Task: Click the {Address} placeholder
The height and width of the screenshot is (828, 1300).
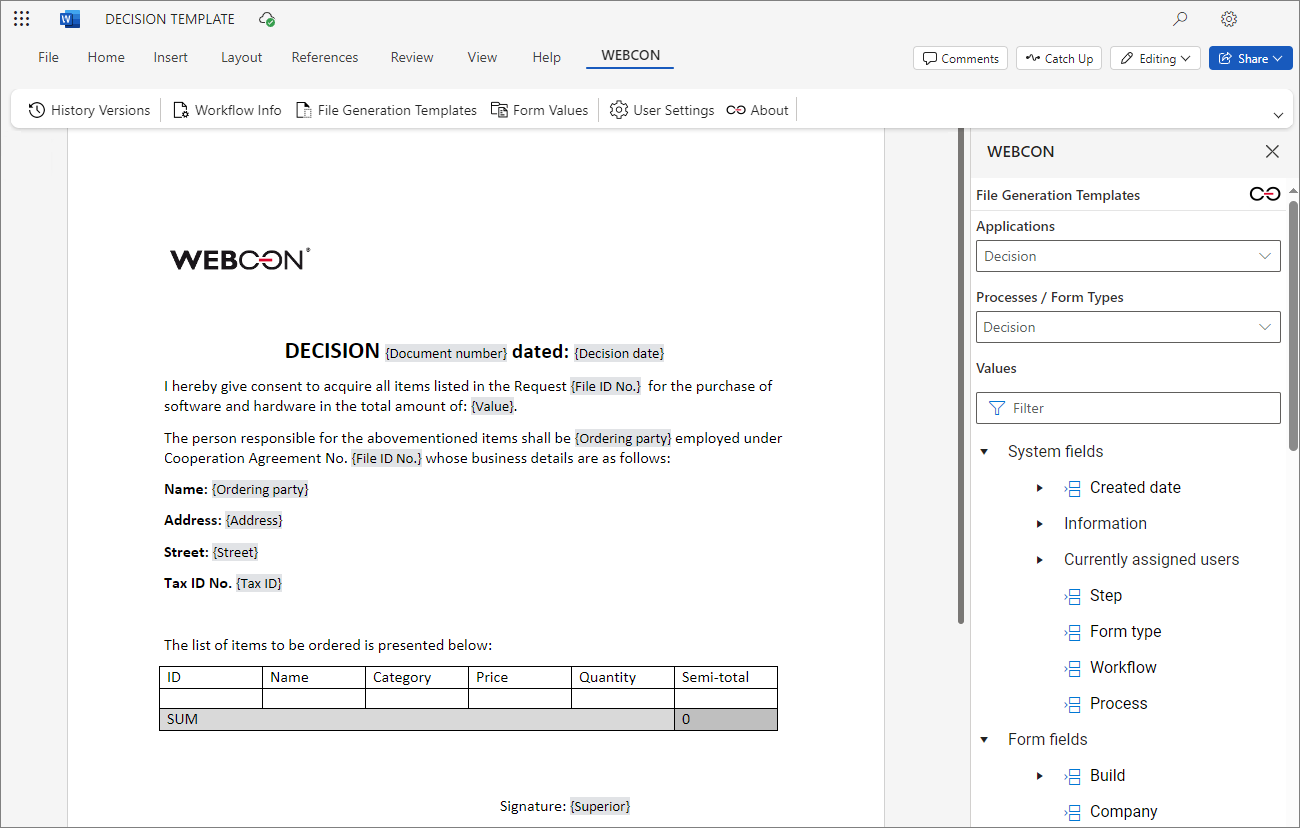Action: click(x=254, y=521)
